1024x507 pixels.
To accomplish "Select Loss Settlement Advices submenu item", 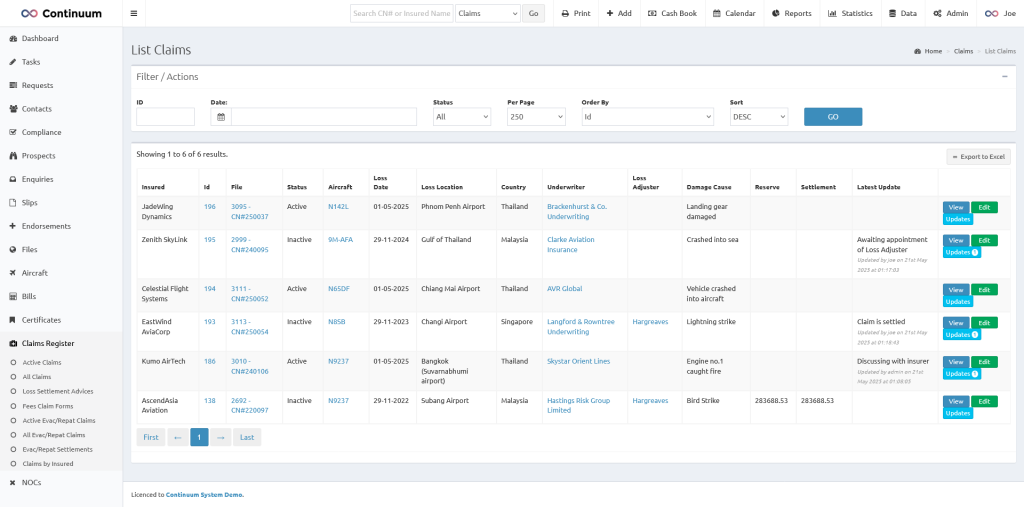I will pyautogui.click(x=57, y=391).
